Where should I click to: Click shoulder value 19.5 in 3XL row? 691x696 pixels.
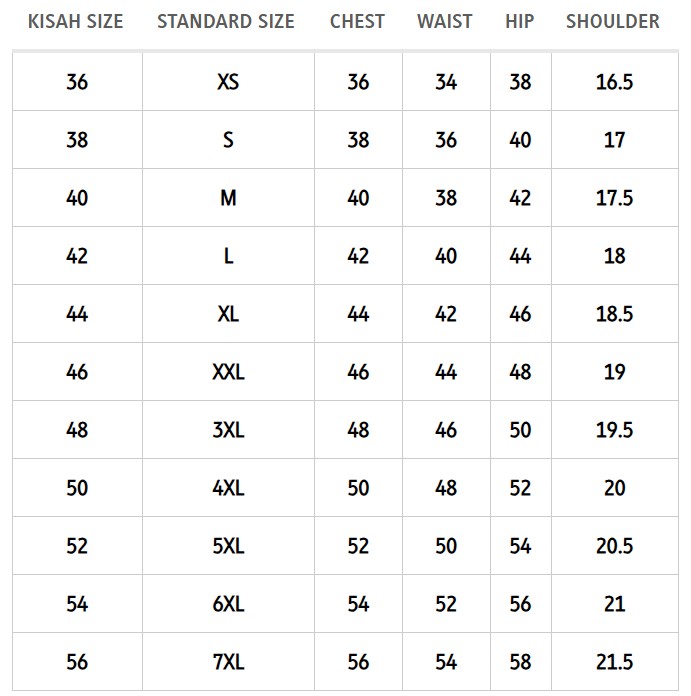(x=614, y=430)
